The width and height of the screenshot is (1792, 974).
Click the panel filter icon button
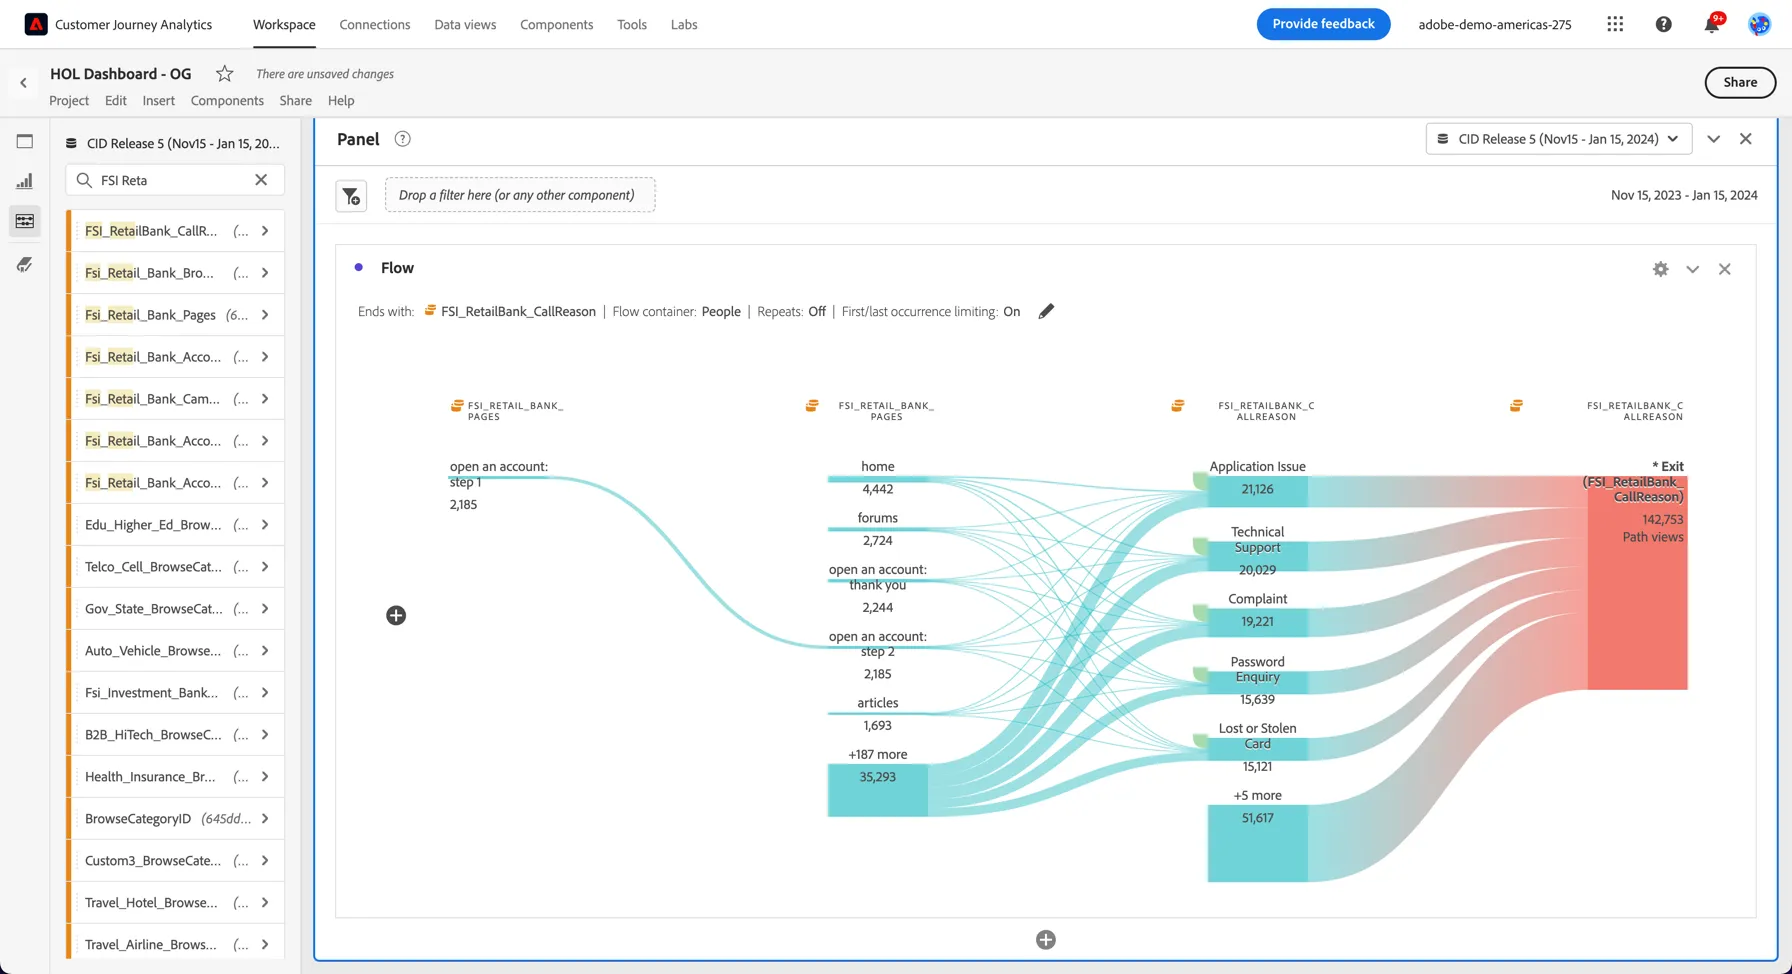(x=351, y=196)
